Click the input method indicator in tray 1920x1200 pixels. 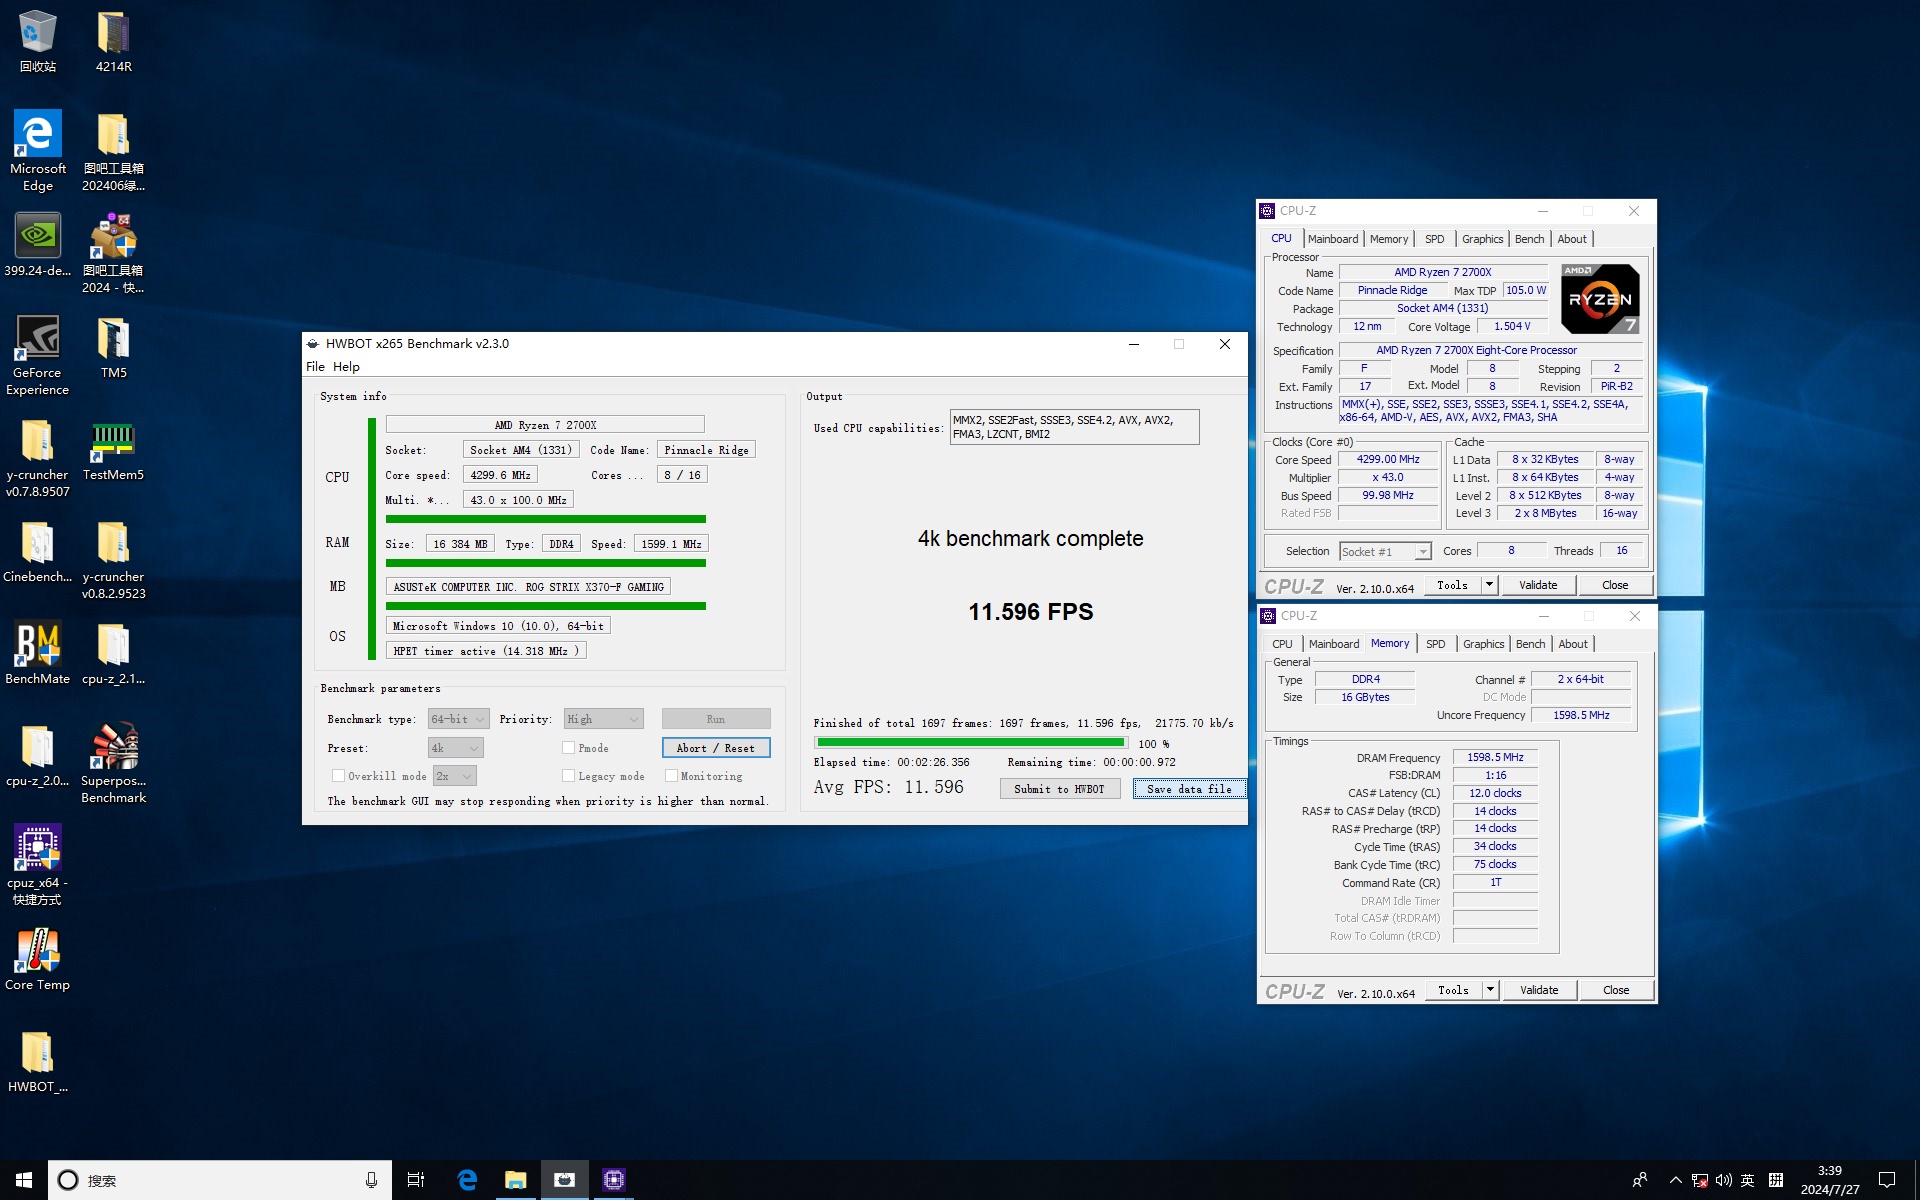click(1747, 1180)
